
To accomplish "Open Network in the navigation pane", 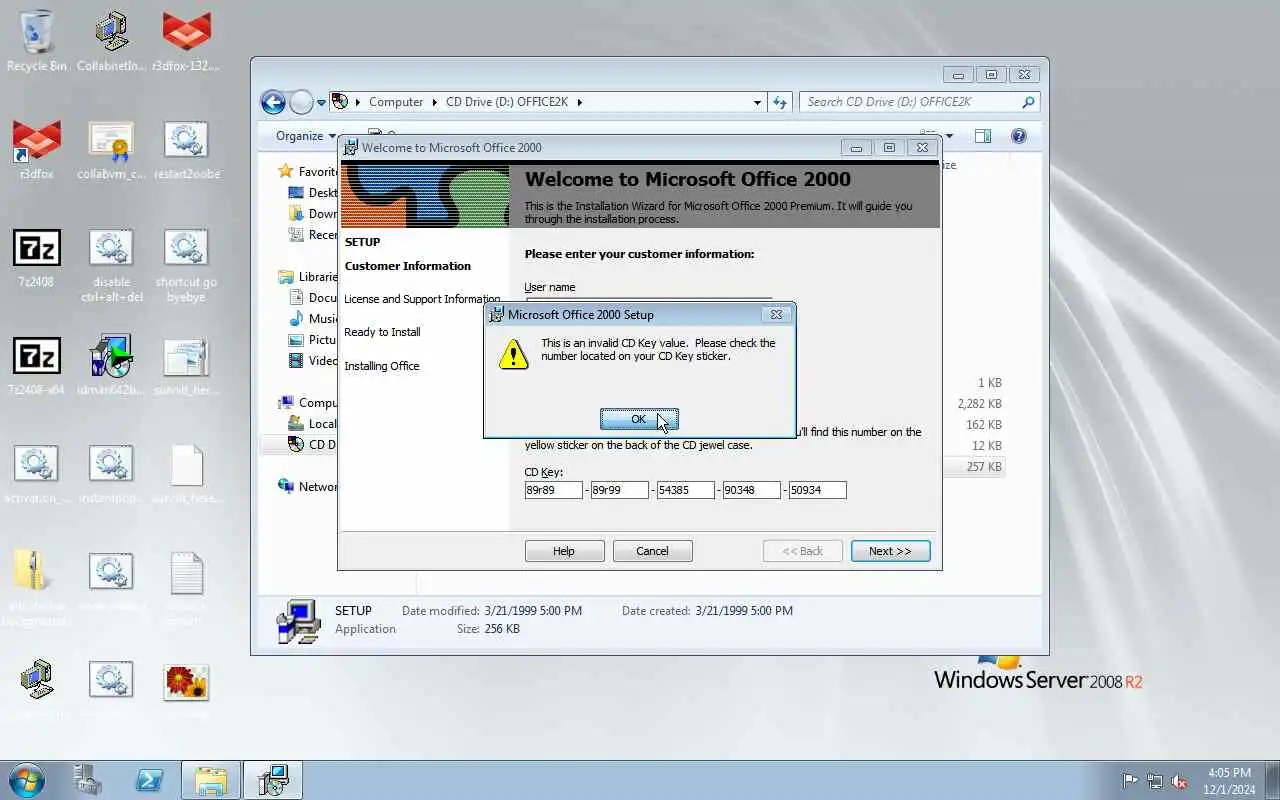I will pyautogui.click(x=307, y=487).
